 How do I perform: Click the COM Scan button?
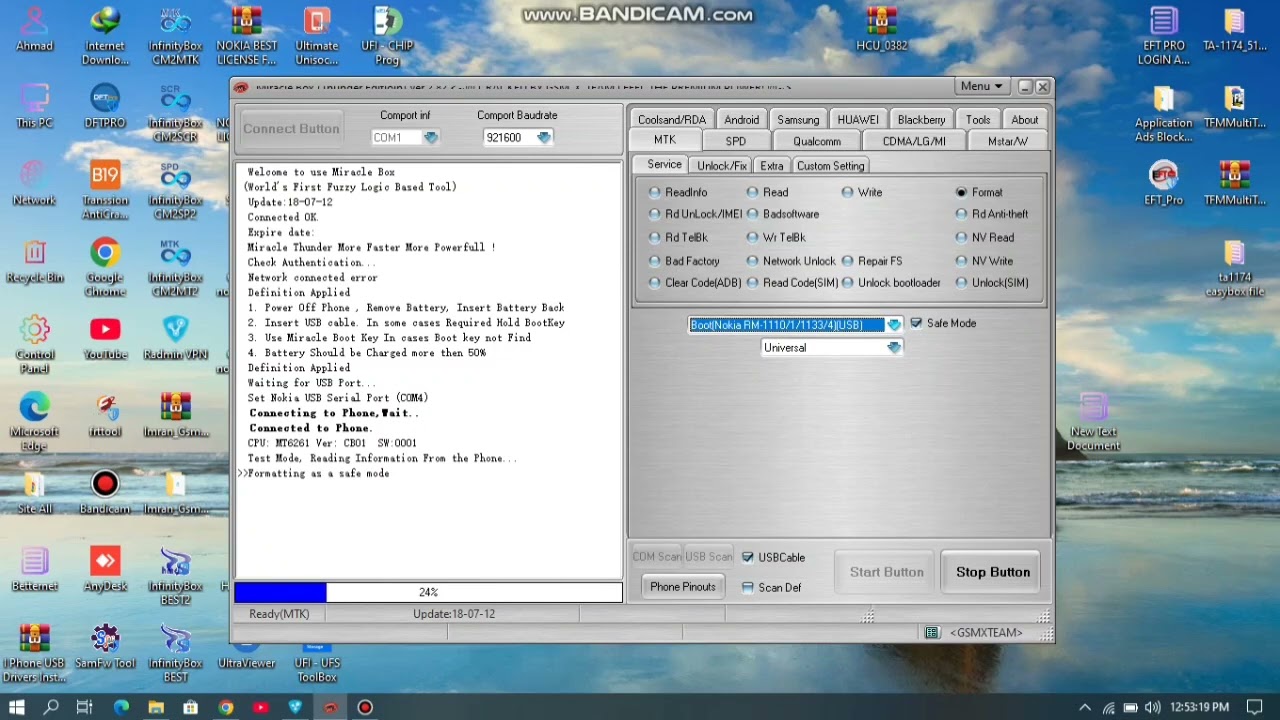coord(656,557)
